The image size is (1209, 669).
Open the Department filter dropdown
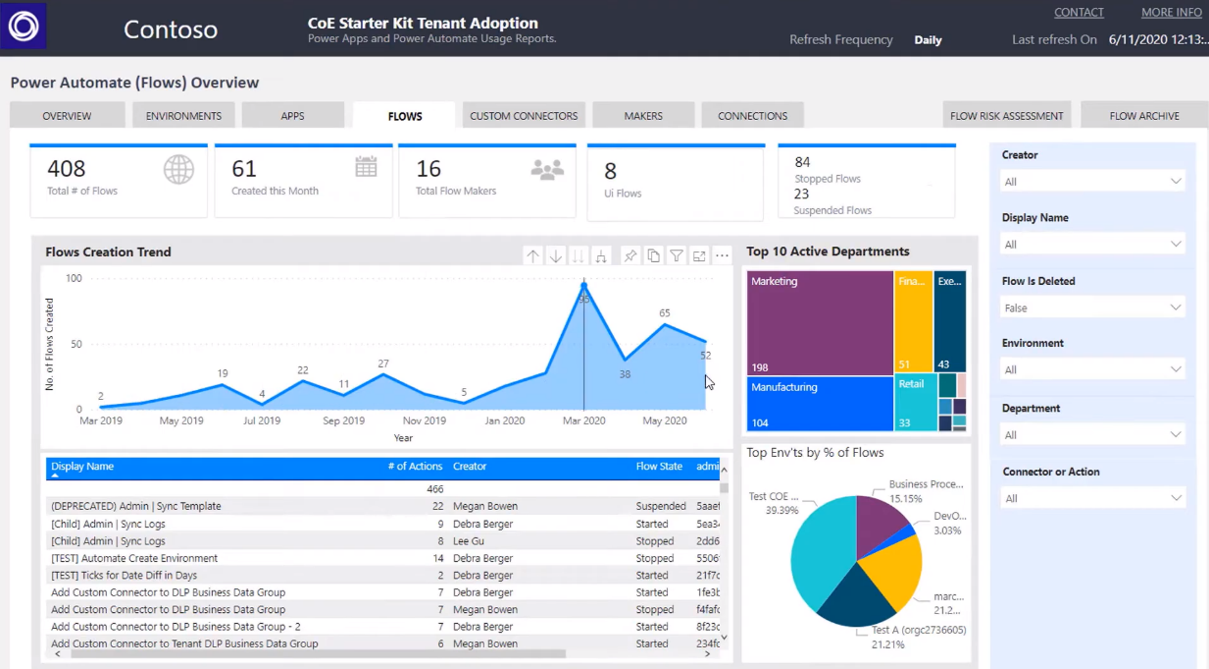point(1092,435)
